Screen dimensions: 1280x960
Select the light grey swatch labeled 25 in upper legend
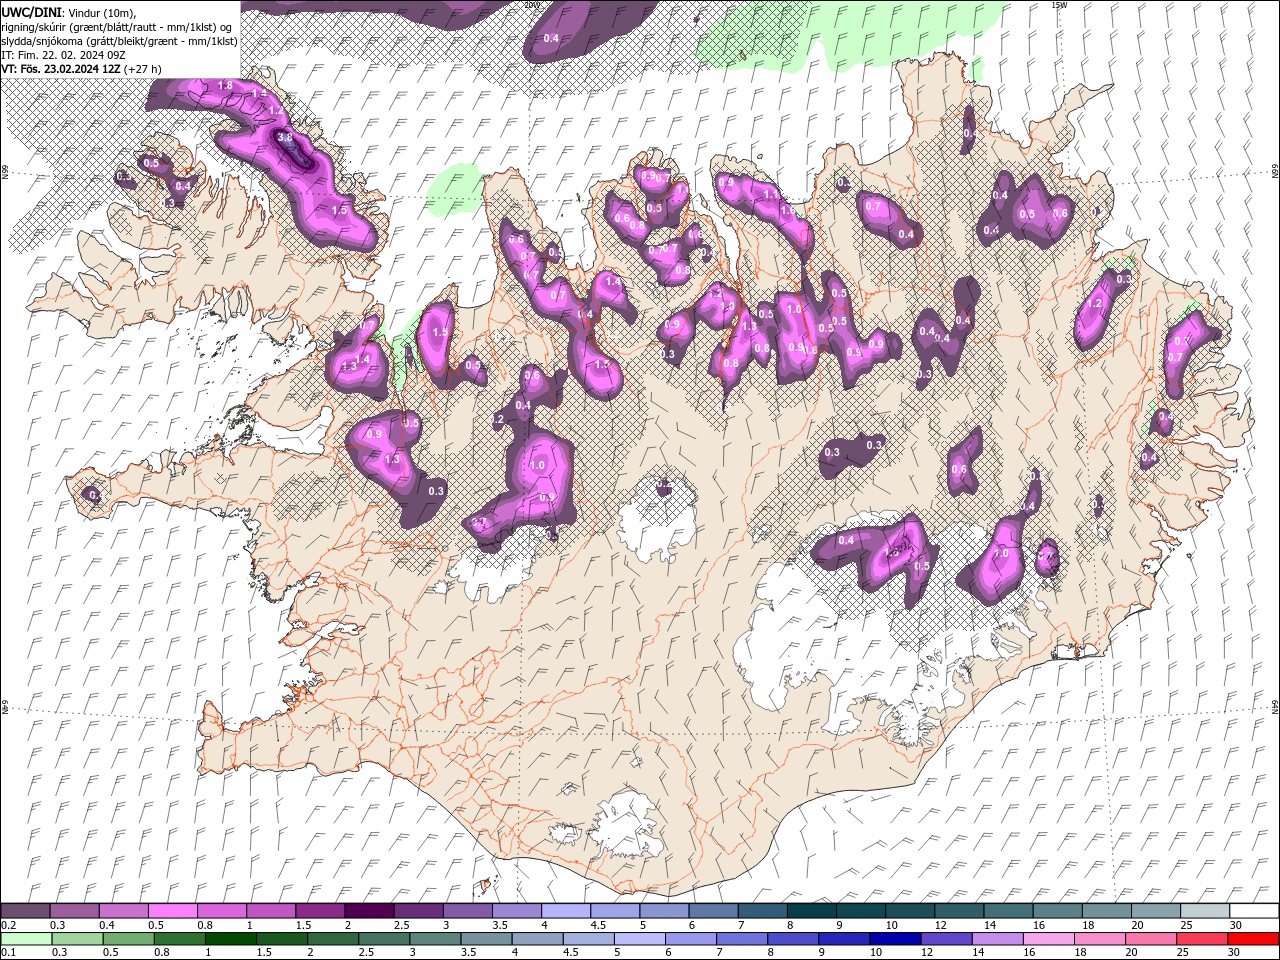1205,910
